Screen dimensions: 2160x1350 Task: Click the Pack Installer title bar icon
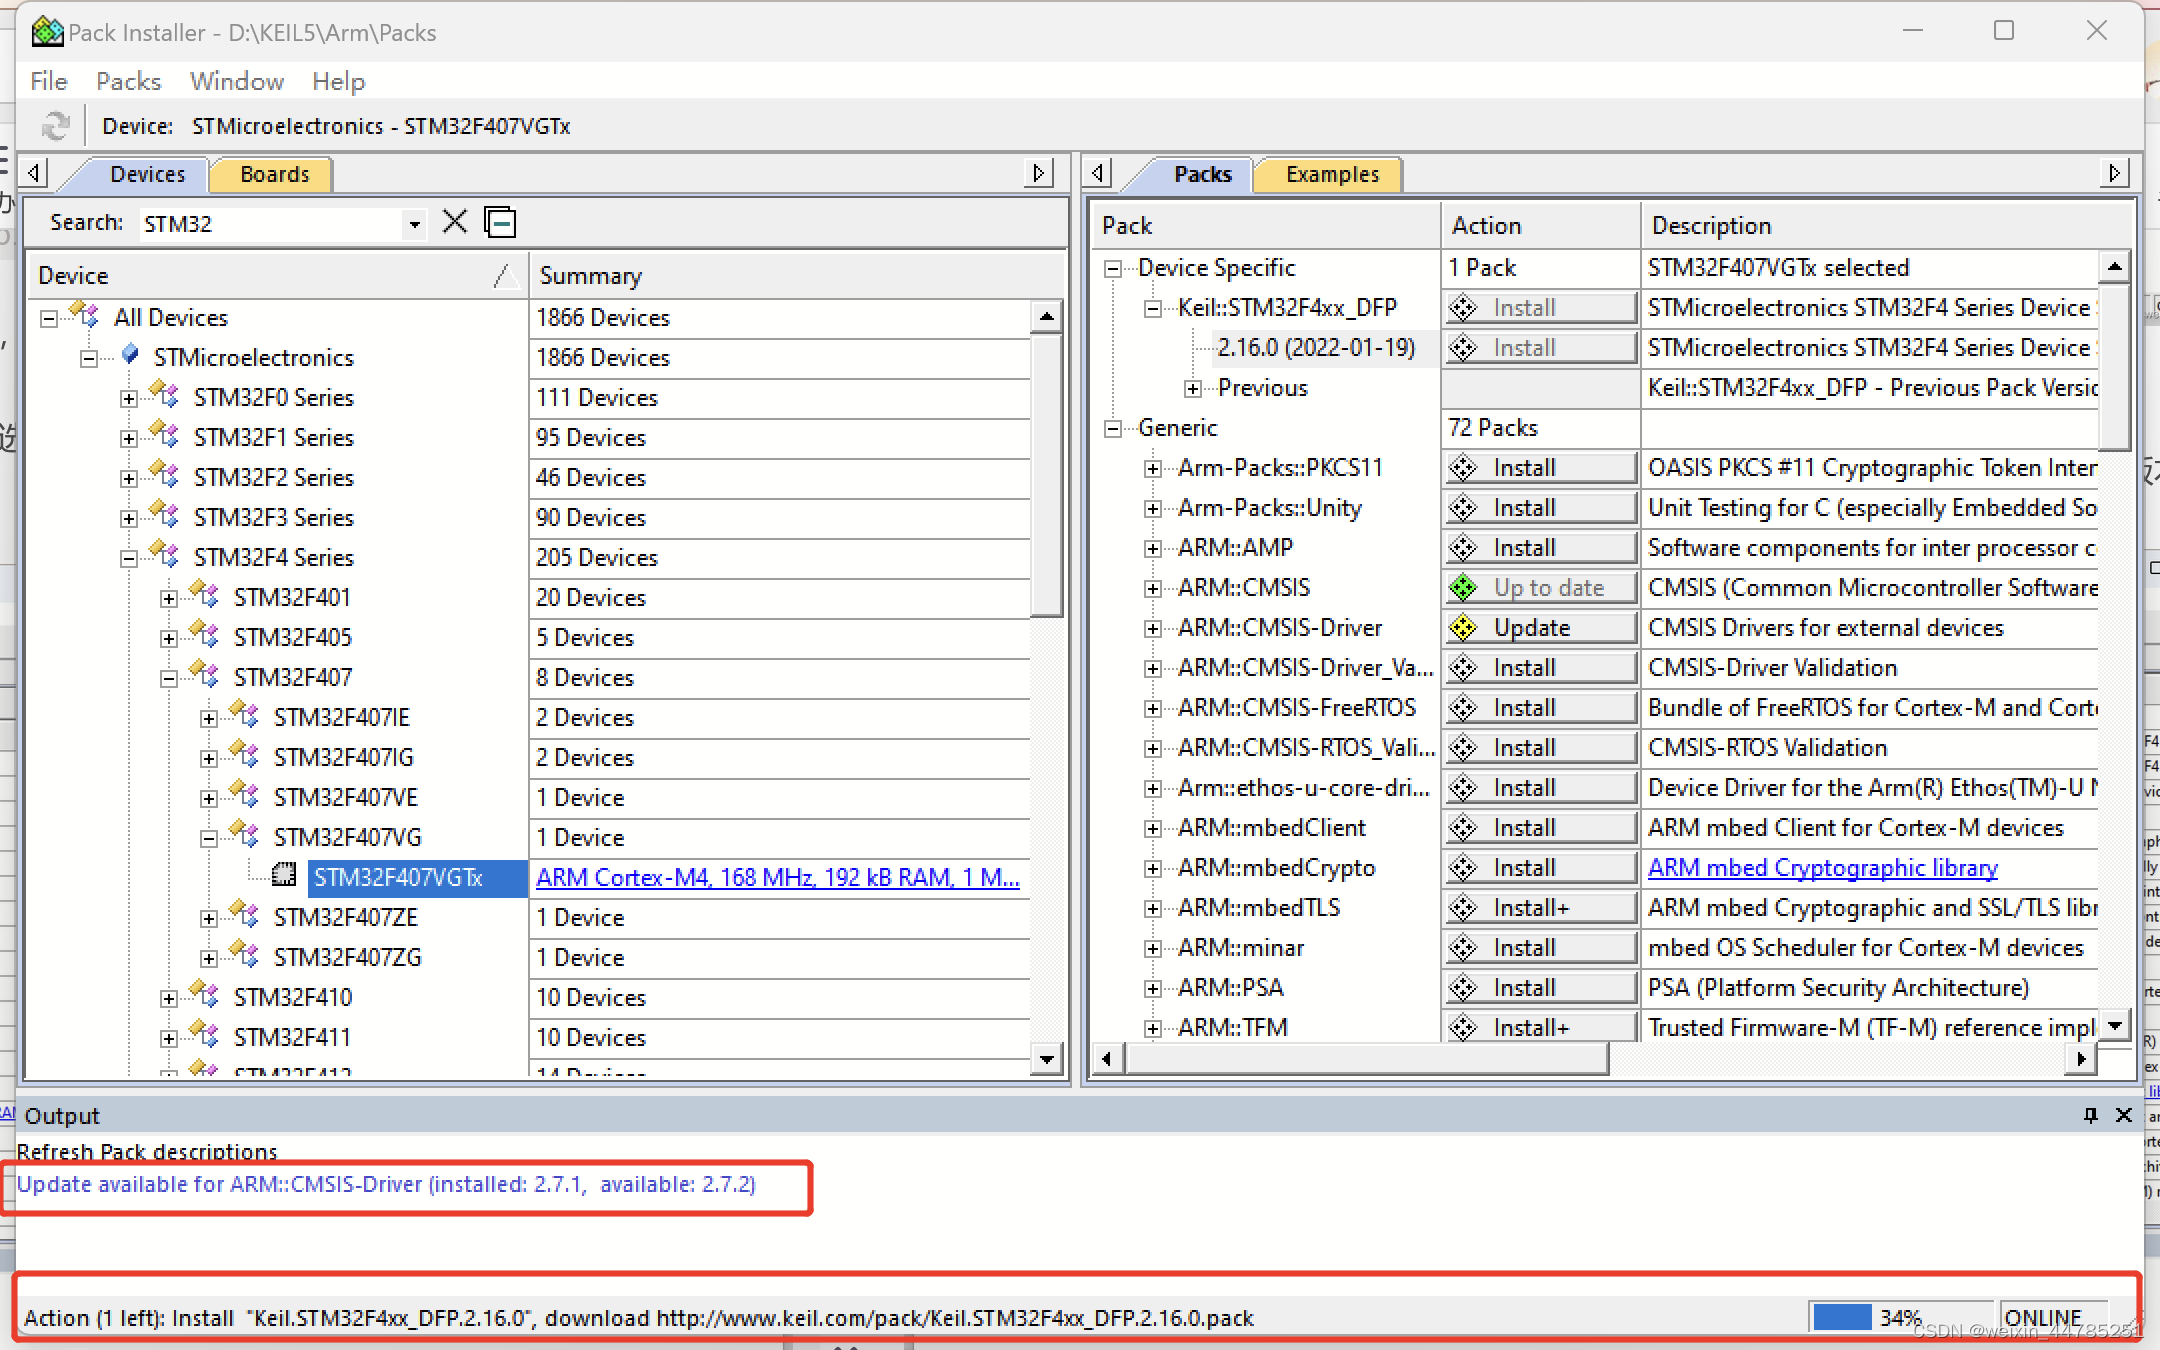[46, 32]
